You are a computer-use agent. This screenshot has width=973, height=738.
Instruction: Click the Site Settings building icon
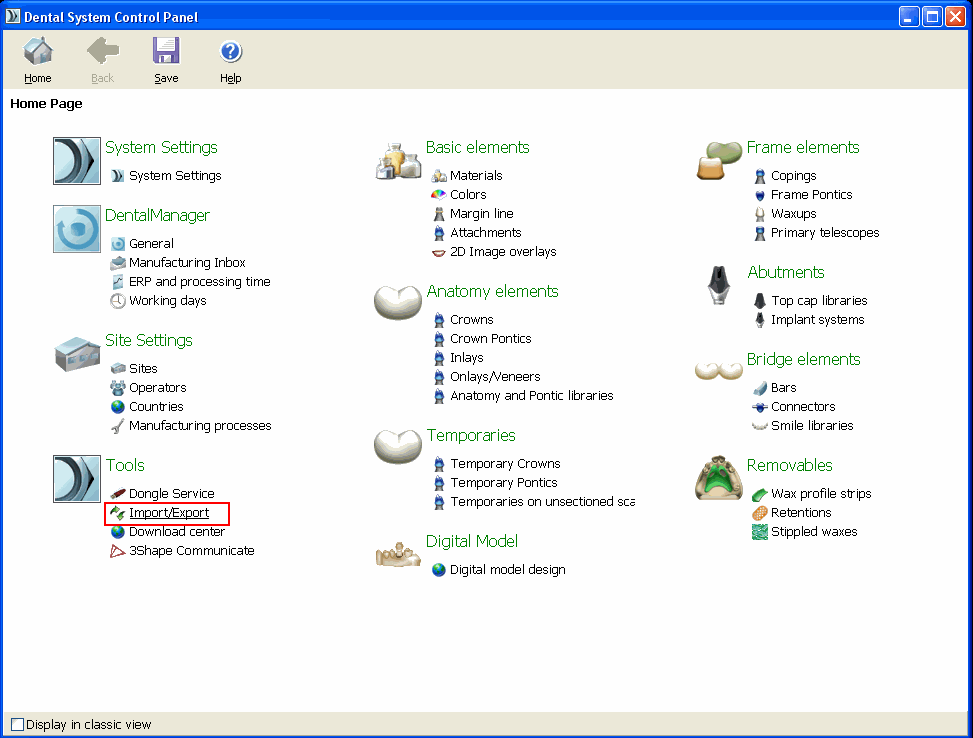click(77, 354)
